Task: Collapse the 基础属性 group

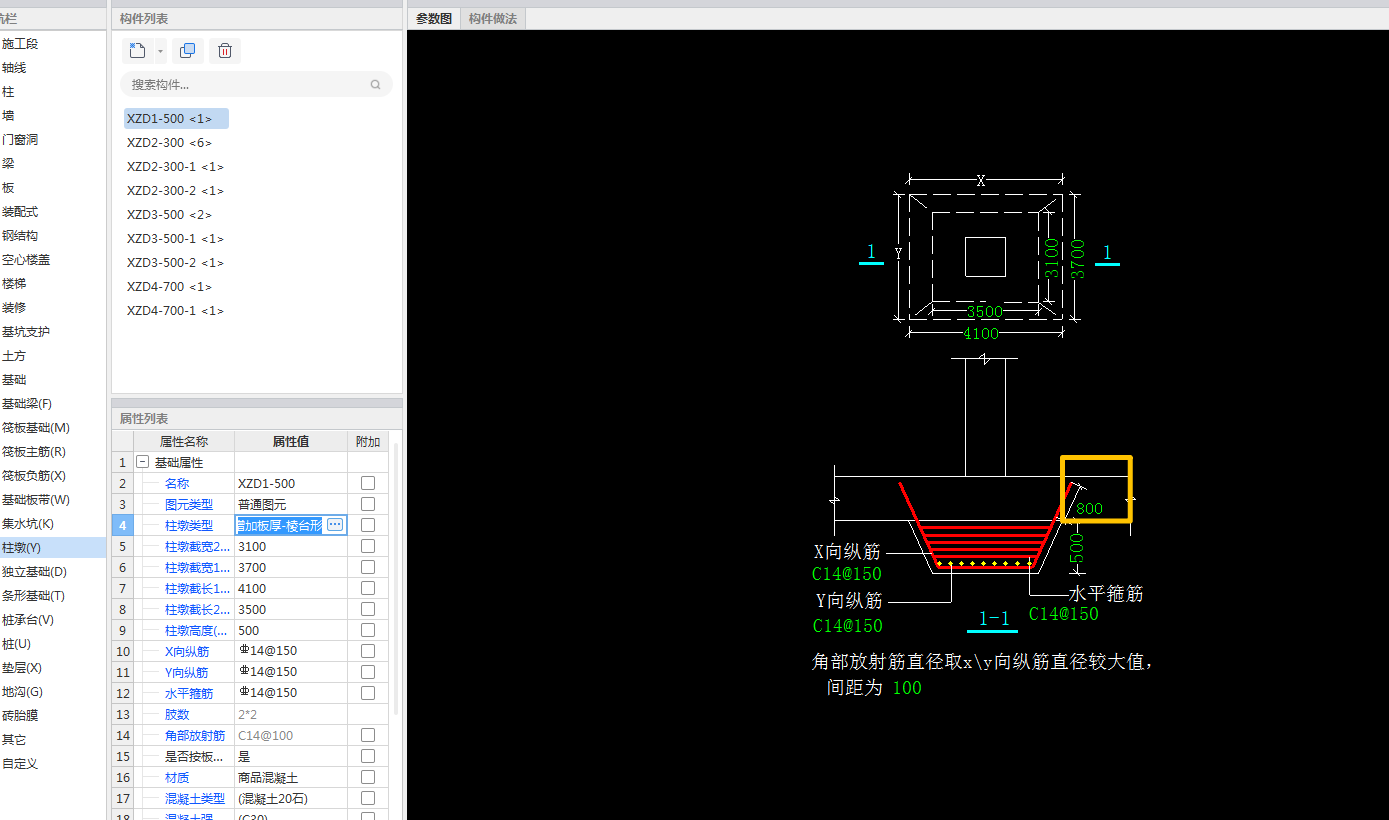Action: 142,463
